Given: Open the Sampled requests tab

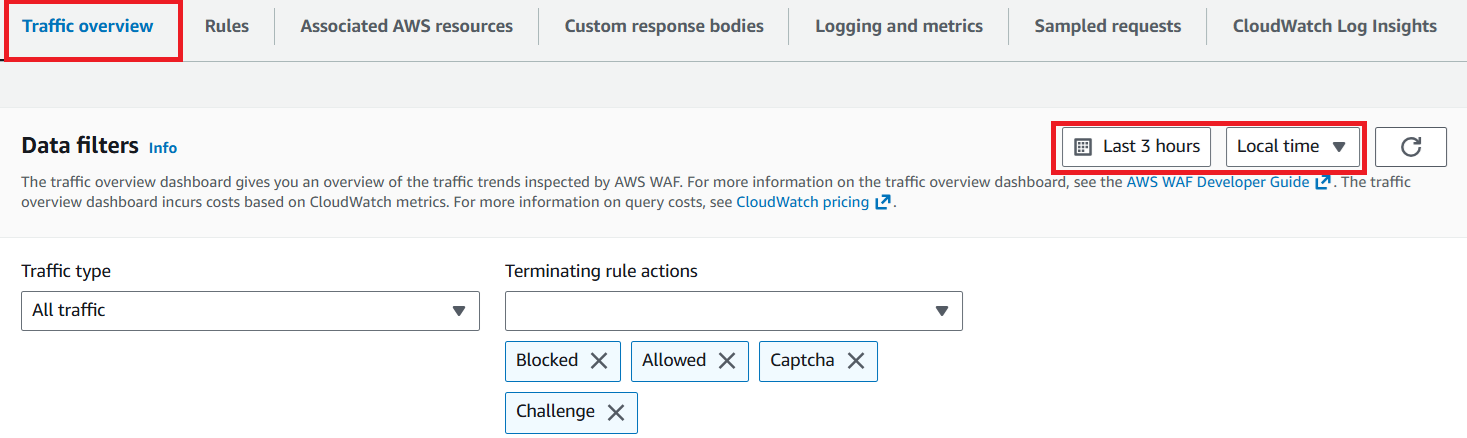Looking at the screenshot, I should [1107, 26].
